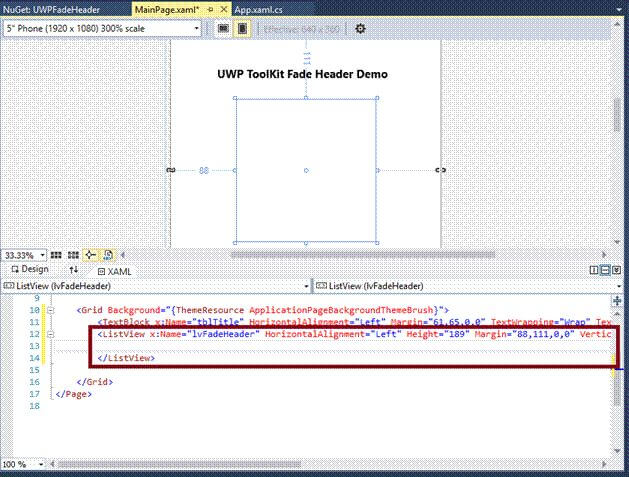Image resolution: width=629 pixels, height=477 pixels.
Task: Switch to landscape orientation in designer toolbar
Action: (223, 28)
